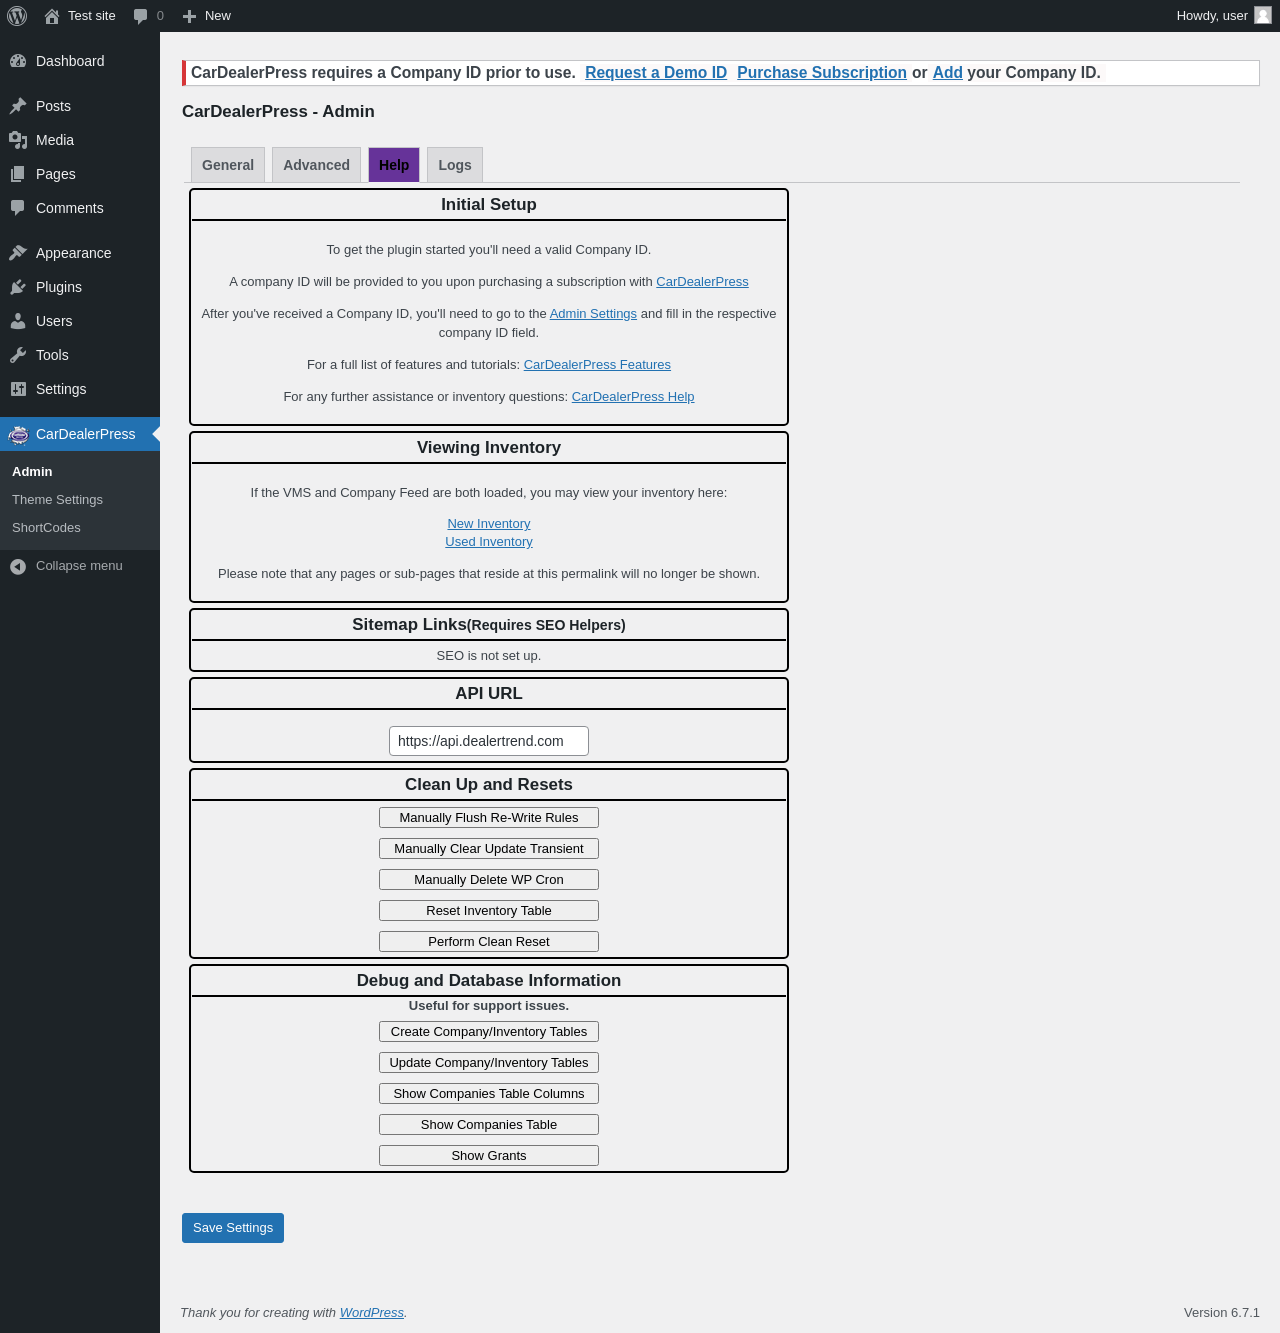Click Show Companies Table Columns button

pyautogui.click(x=489, y=1094)
